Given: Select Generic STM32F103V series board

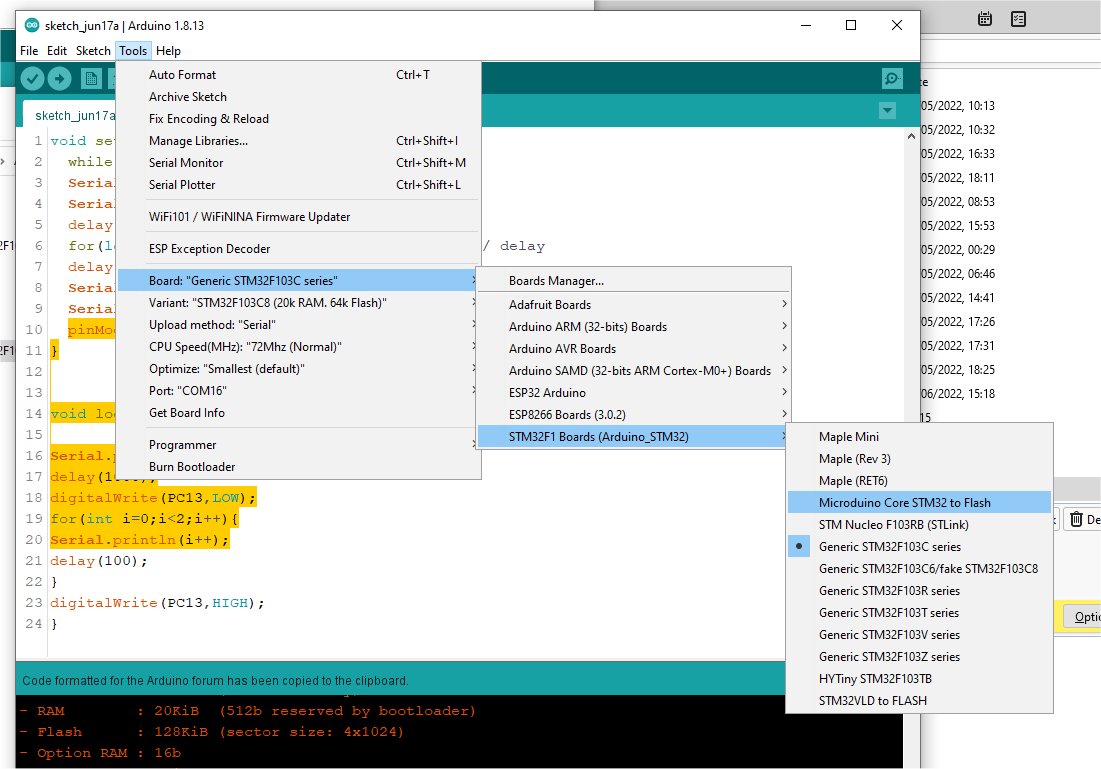Looking at the screenshot, I should [x=919, y=635].
